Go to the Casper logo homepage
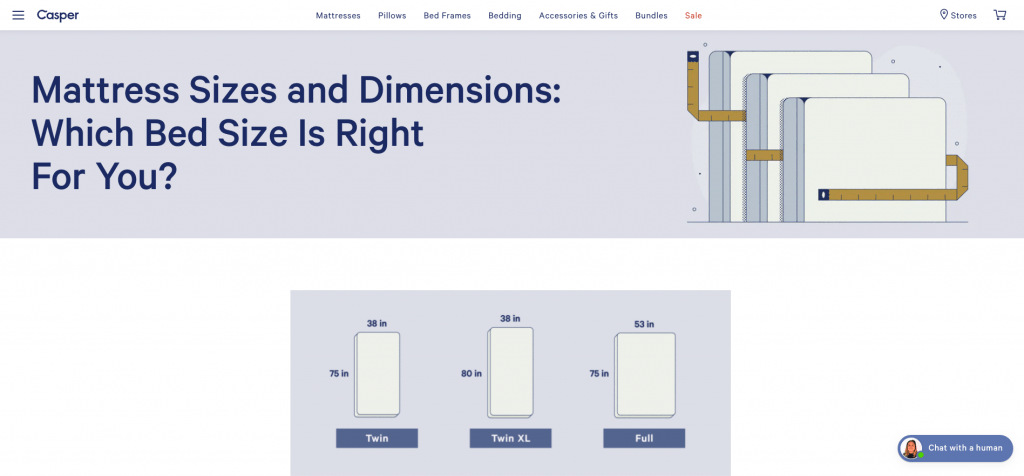The image size is (1024, 476). coord(57,15)
